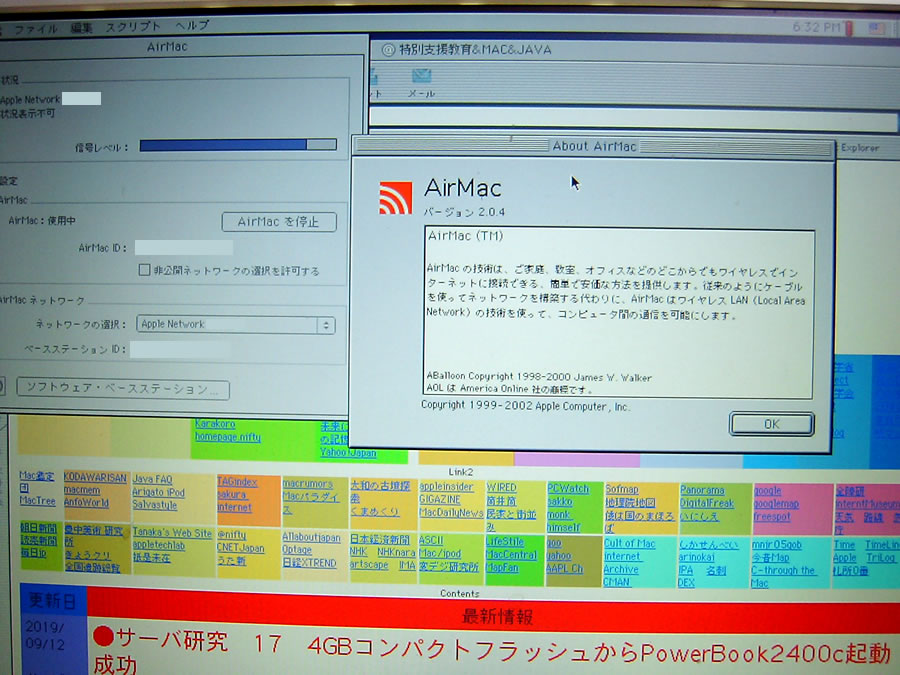The width and height of the screenshot is (900, 675).
Task: Open the InfoWorld link
Action: tap(86, 502)
